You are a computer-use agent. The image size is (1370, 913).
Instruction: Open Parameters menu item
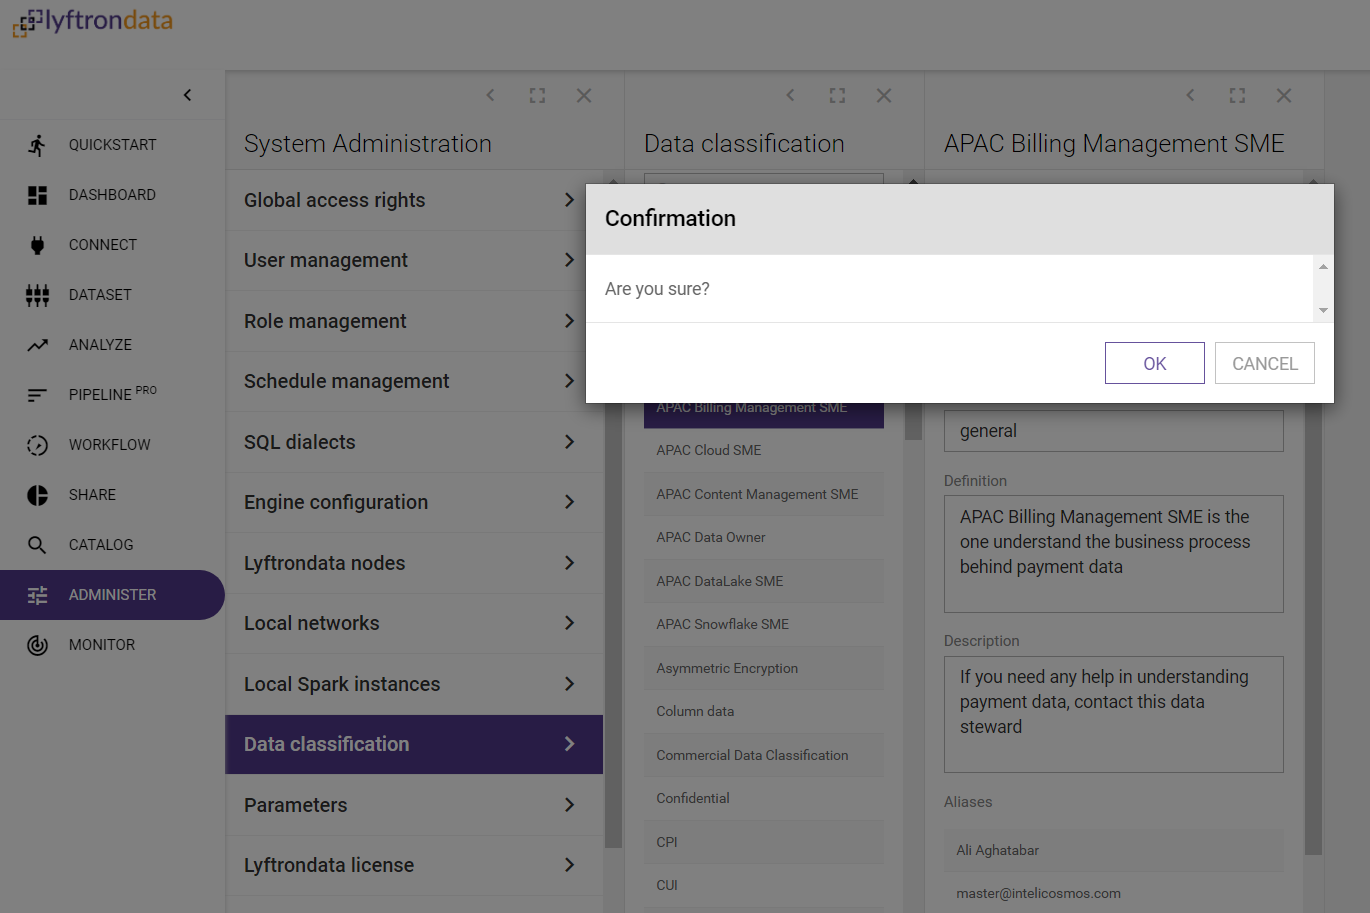click(x=414, y=805)
